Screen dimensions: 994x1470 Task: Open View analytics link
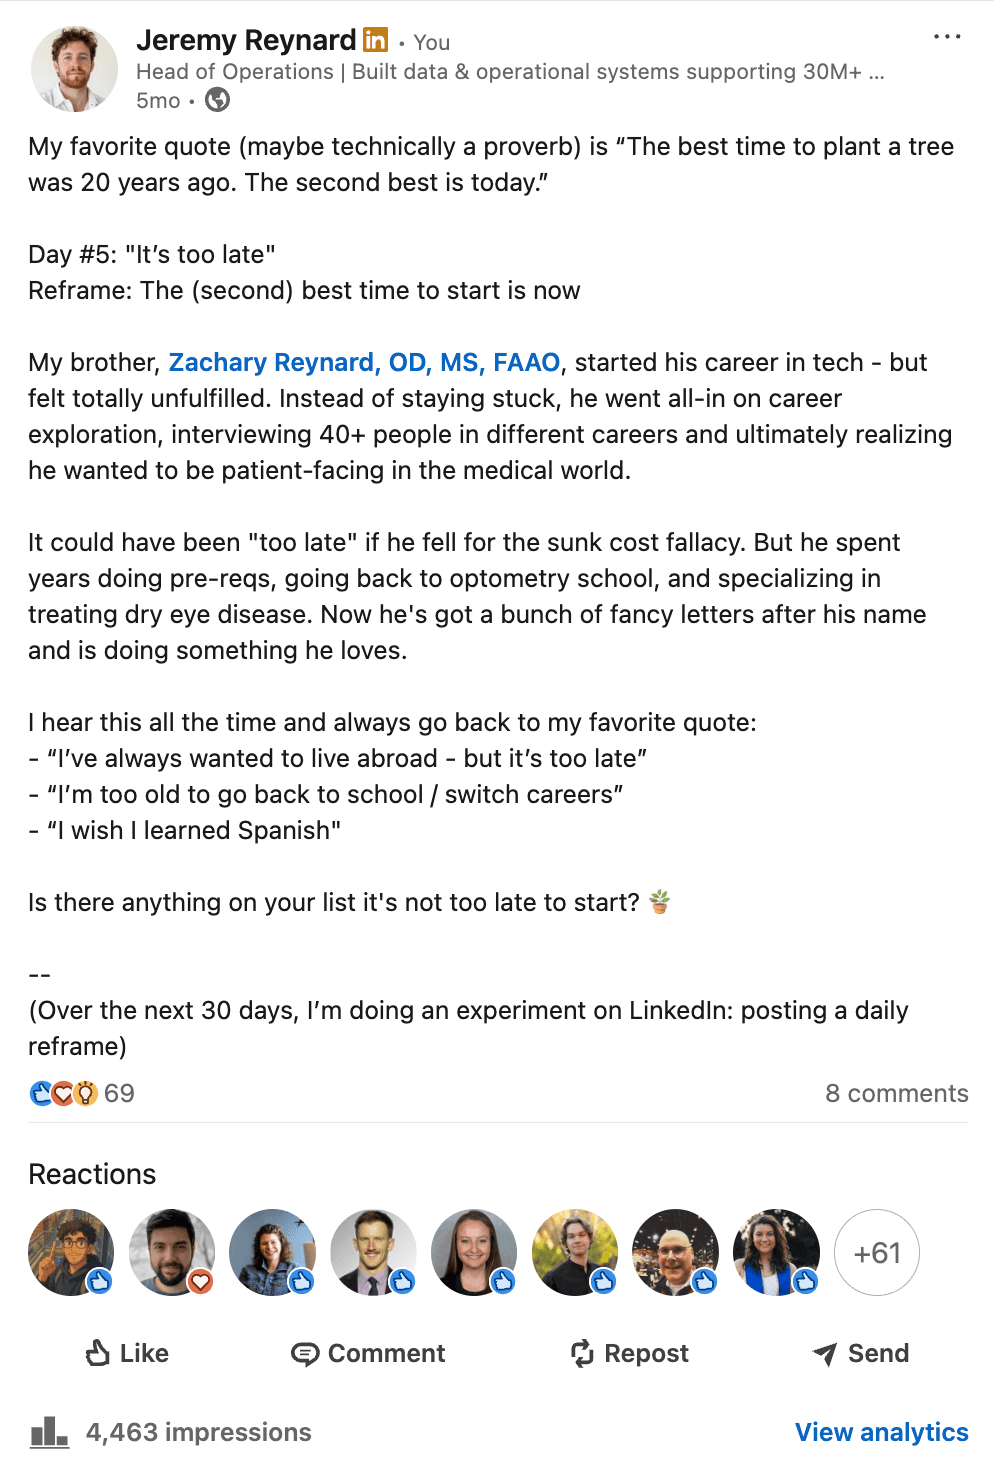tap(881, 1432)
